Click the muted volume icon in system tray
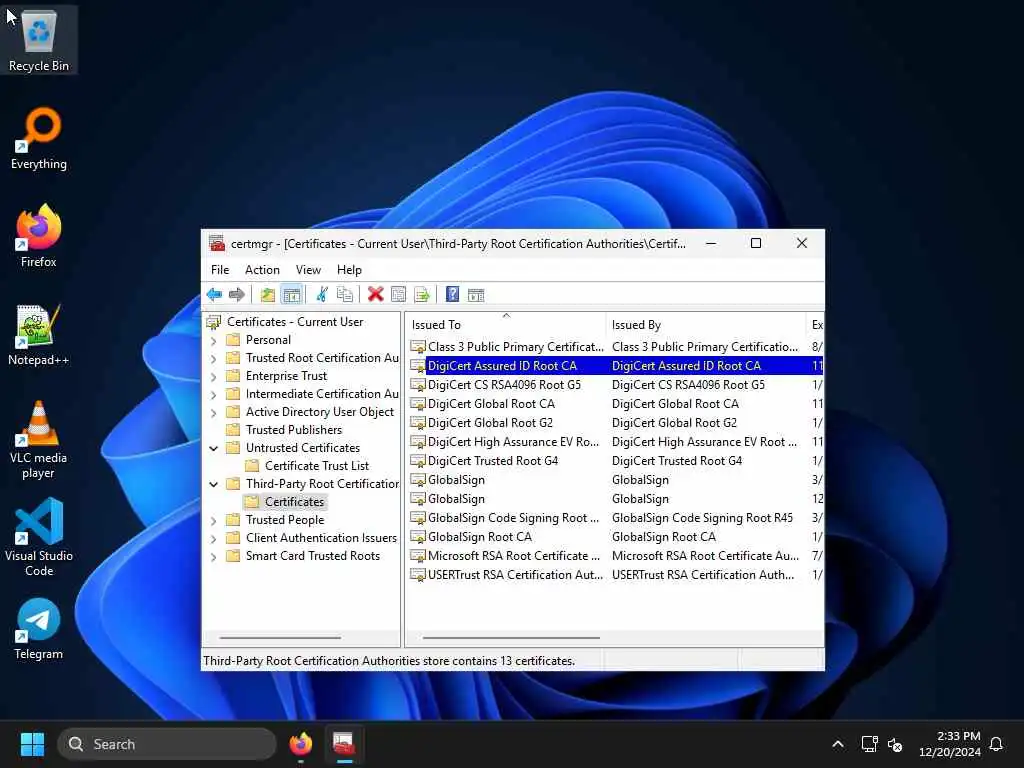This screenshot has width=1024, height=768. tap(895, 744)
